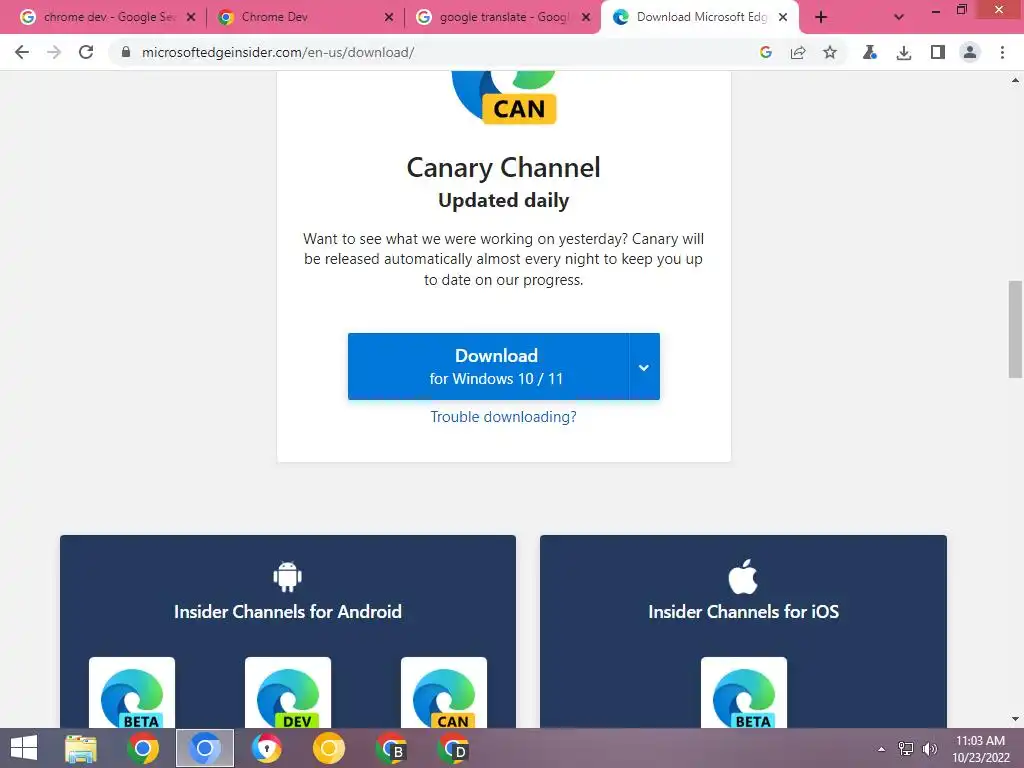The image size is (1024, 768).
Task: Show hidden system tray icons
Action: tap(881, 749)
